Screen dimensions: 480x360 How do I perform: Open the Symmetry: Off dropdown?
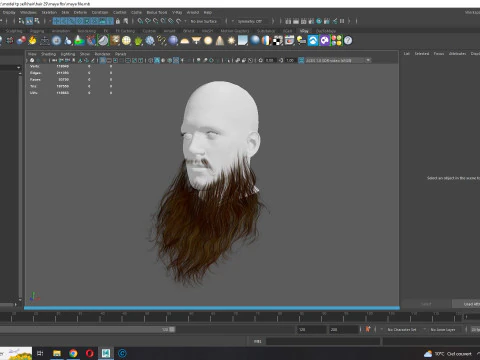pyautogui.click(x=250, y=21)
